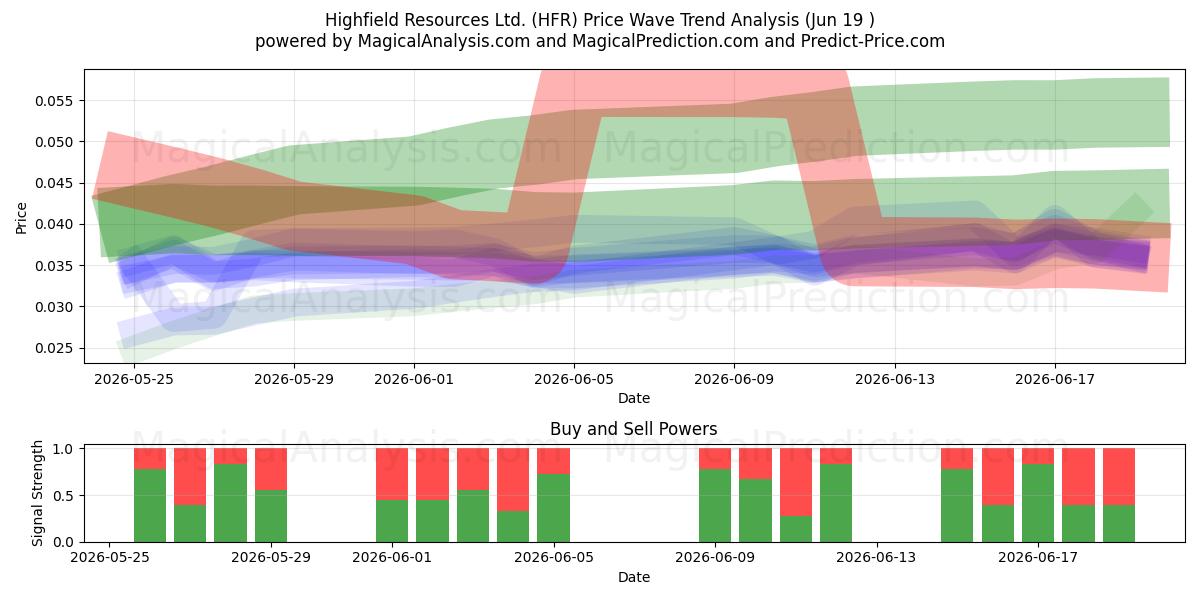Click the green bar segment above the 2026-06-17 tick
Screen dimensions: 1200x600
click(1038, 503)
